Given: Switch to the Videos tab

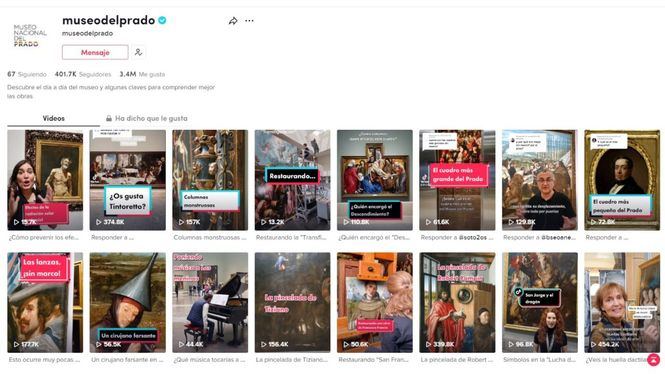Looking at the screenshot, I should pyautogui.click(x=53, y=118).
